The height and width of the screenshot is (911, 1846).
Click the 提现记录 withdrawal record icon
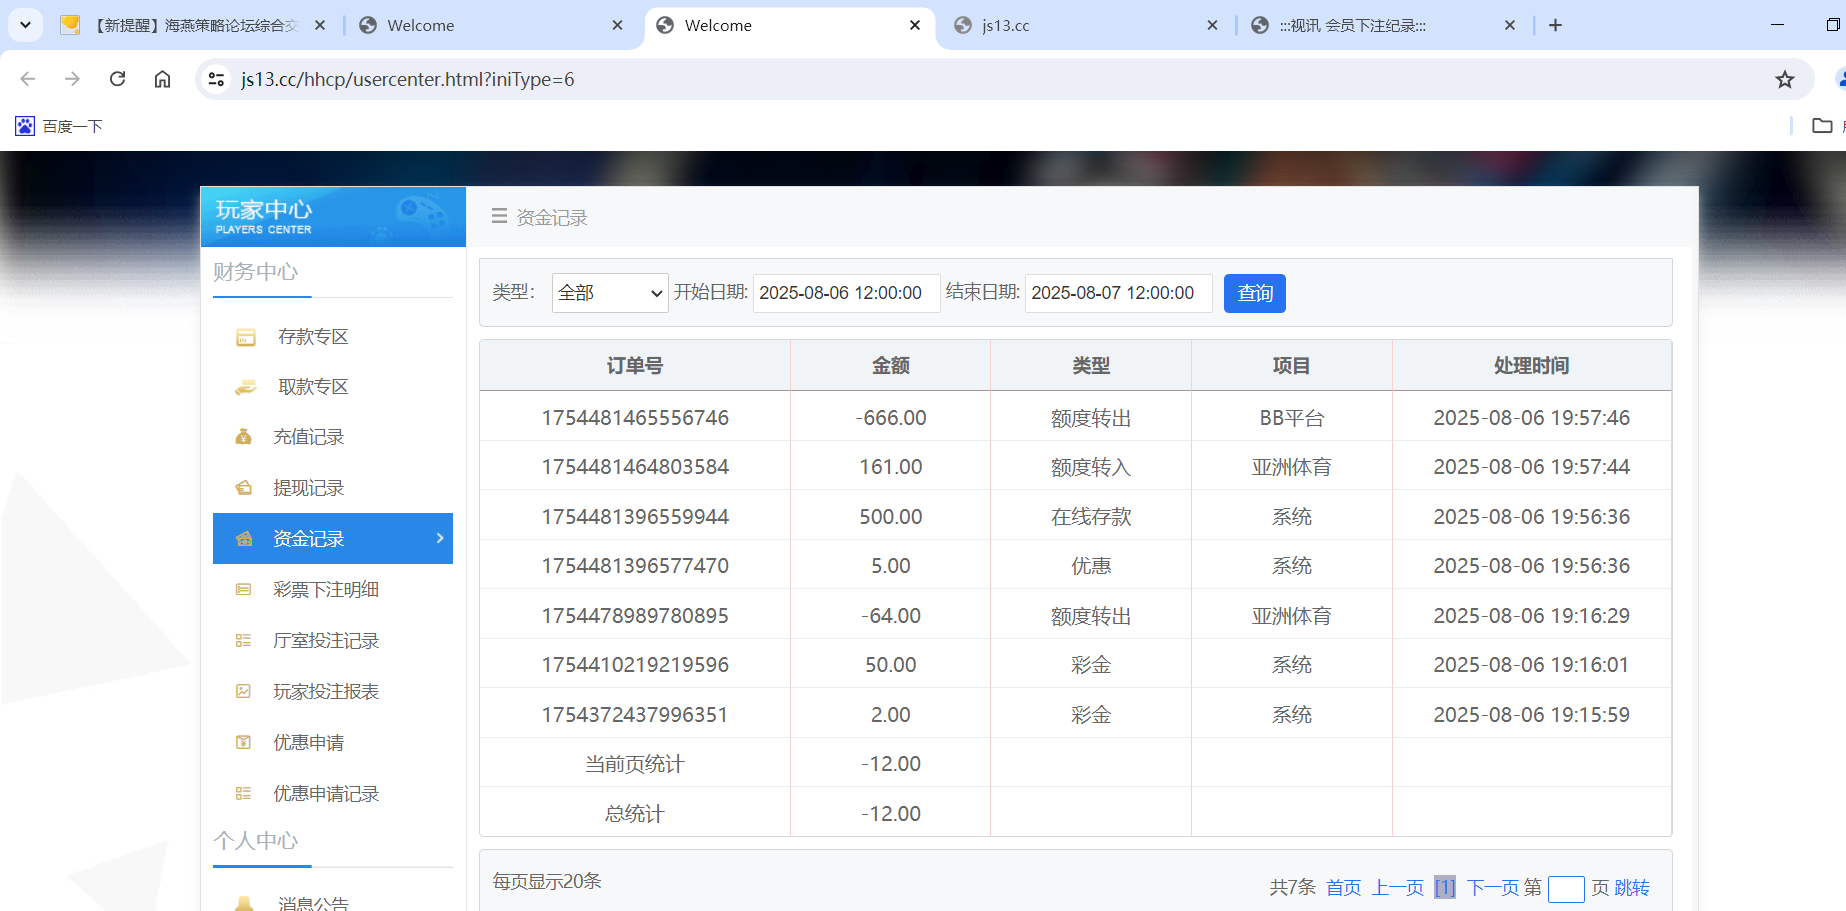coord(244,487)
